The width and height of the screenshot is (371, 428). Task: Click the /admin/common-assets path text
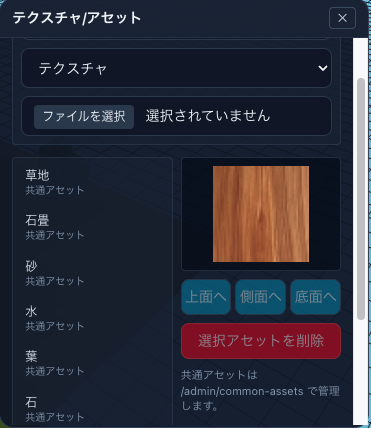242,391
